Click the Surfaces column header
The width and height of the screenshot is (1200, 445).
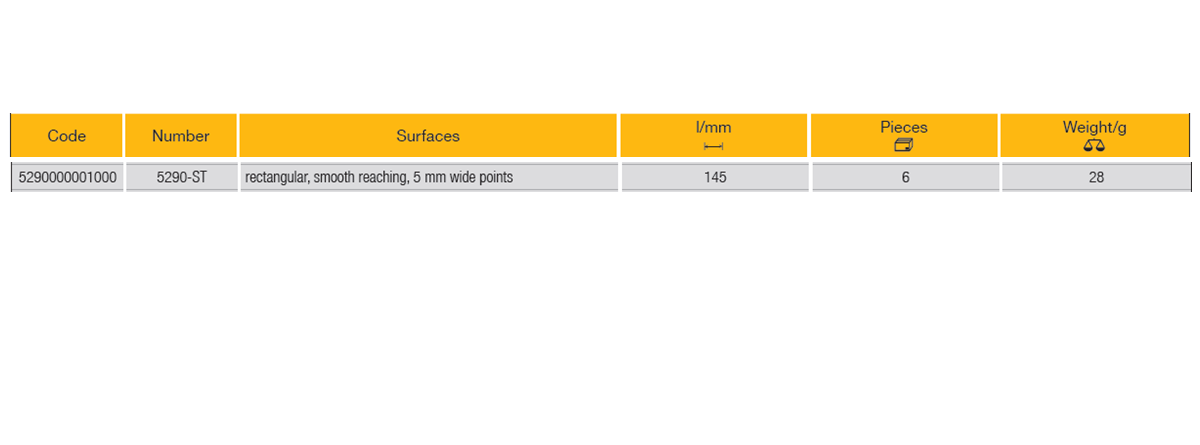point(428,136)
